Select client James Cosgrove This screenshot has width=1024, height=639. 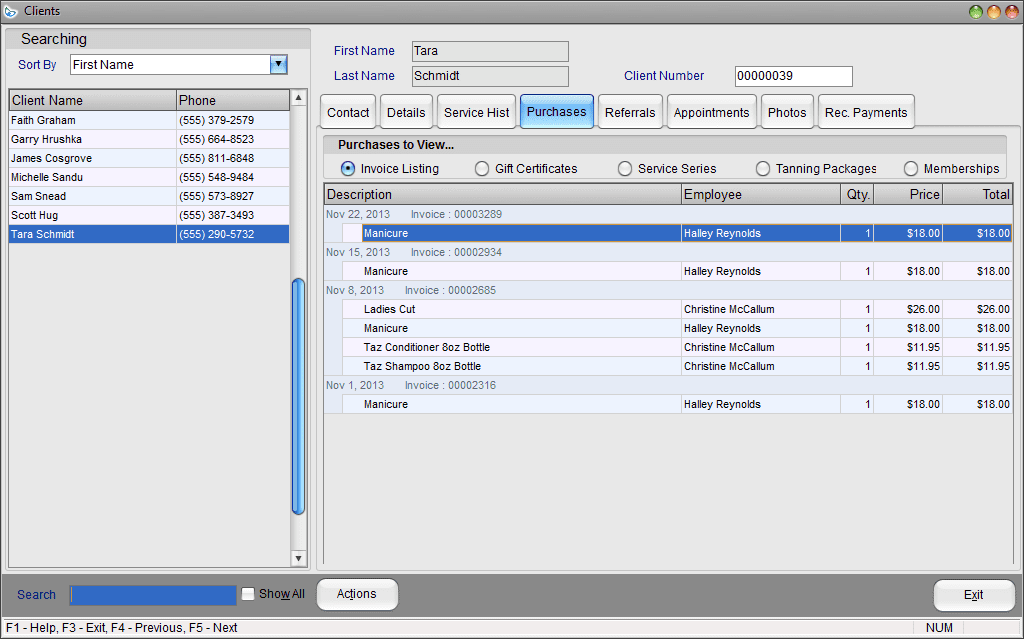[149, 158]
